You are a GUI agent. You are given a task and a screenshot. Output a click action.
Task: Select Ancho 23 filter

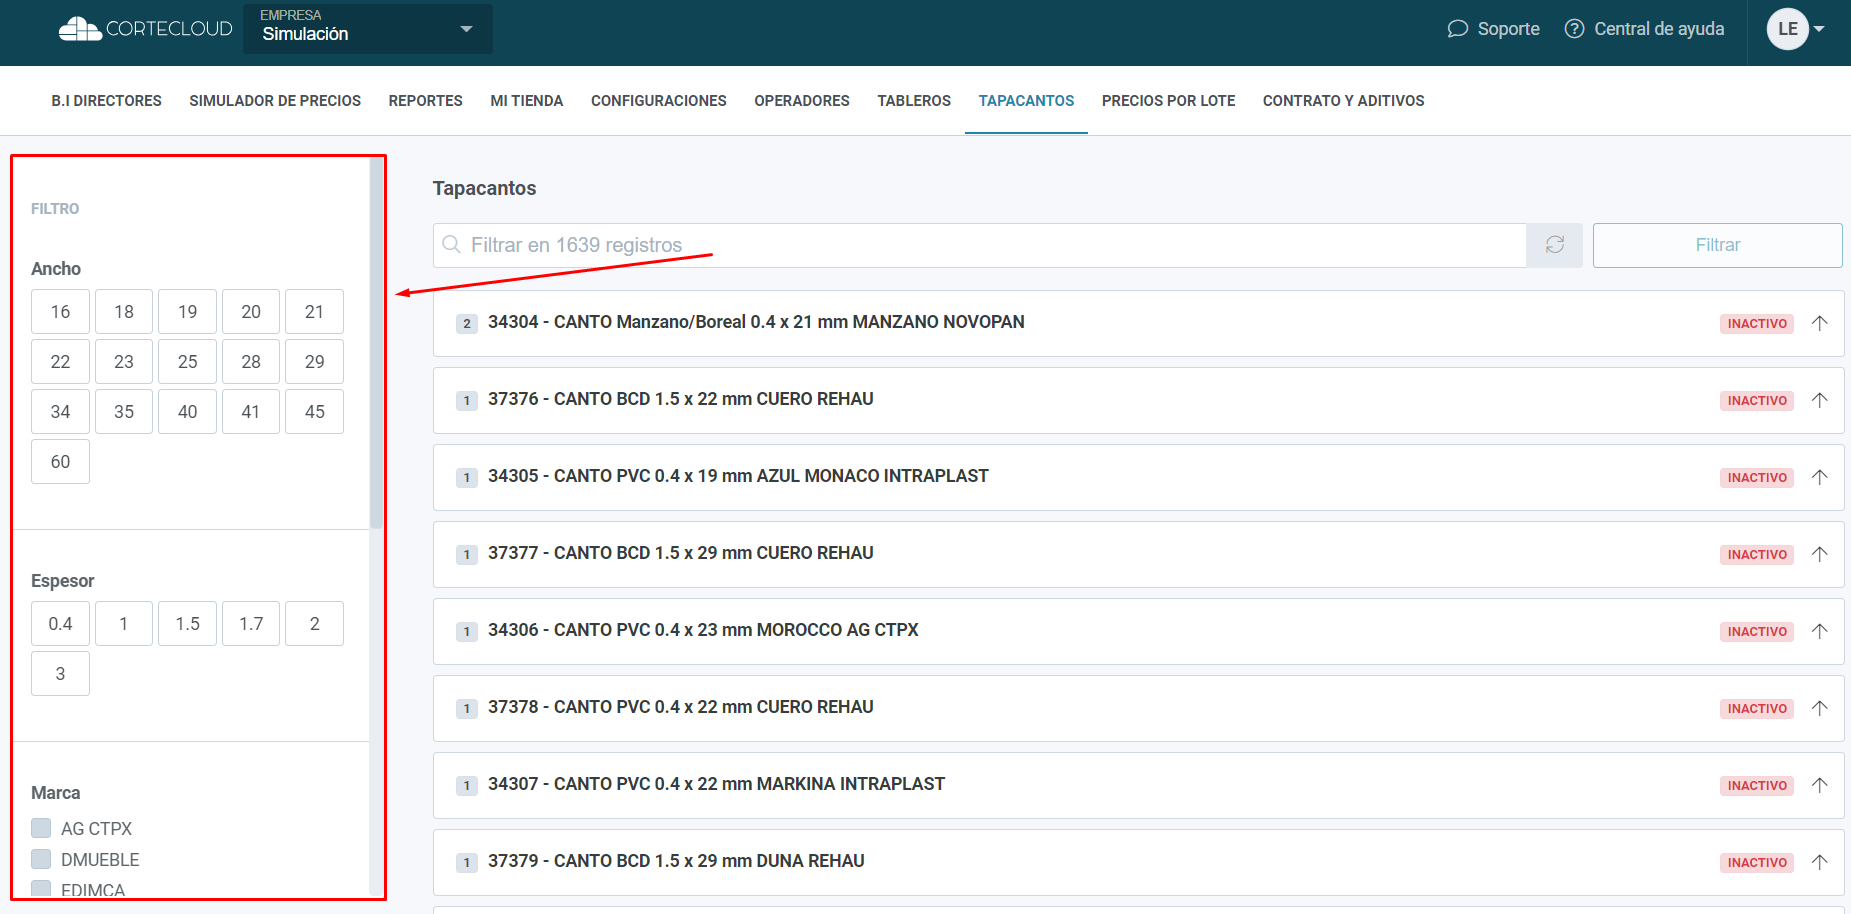click(x=124, y=362)
